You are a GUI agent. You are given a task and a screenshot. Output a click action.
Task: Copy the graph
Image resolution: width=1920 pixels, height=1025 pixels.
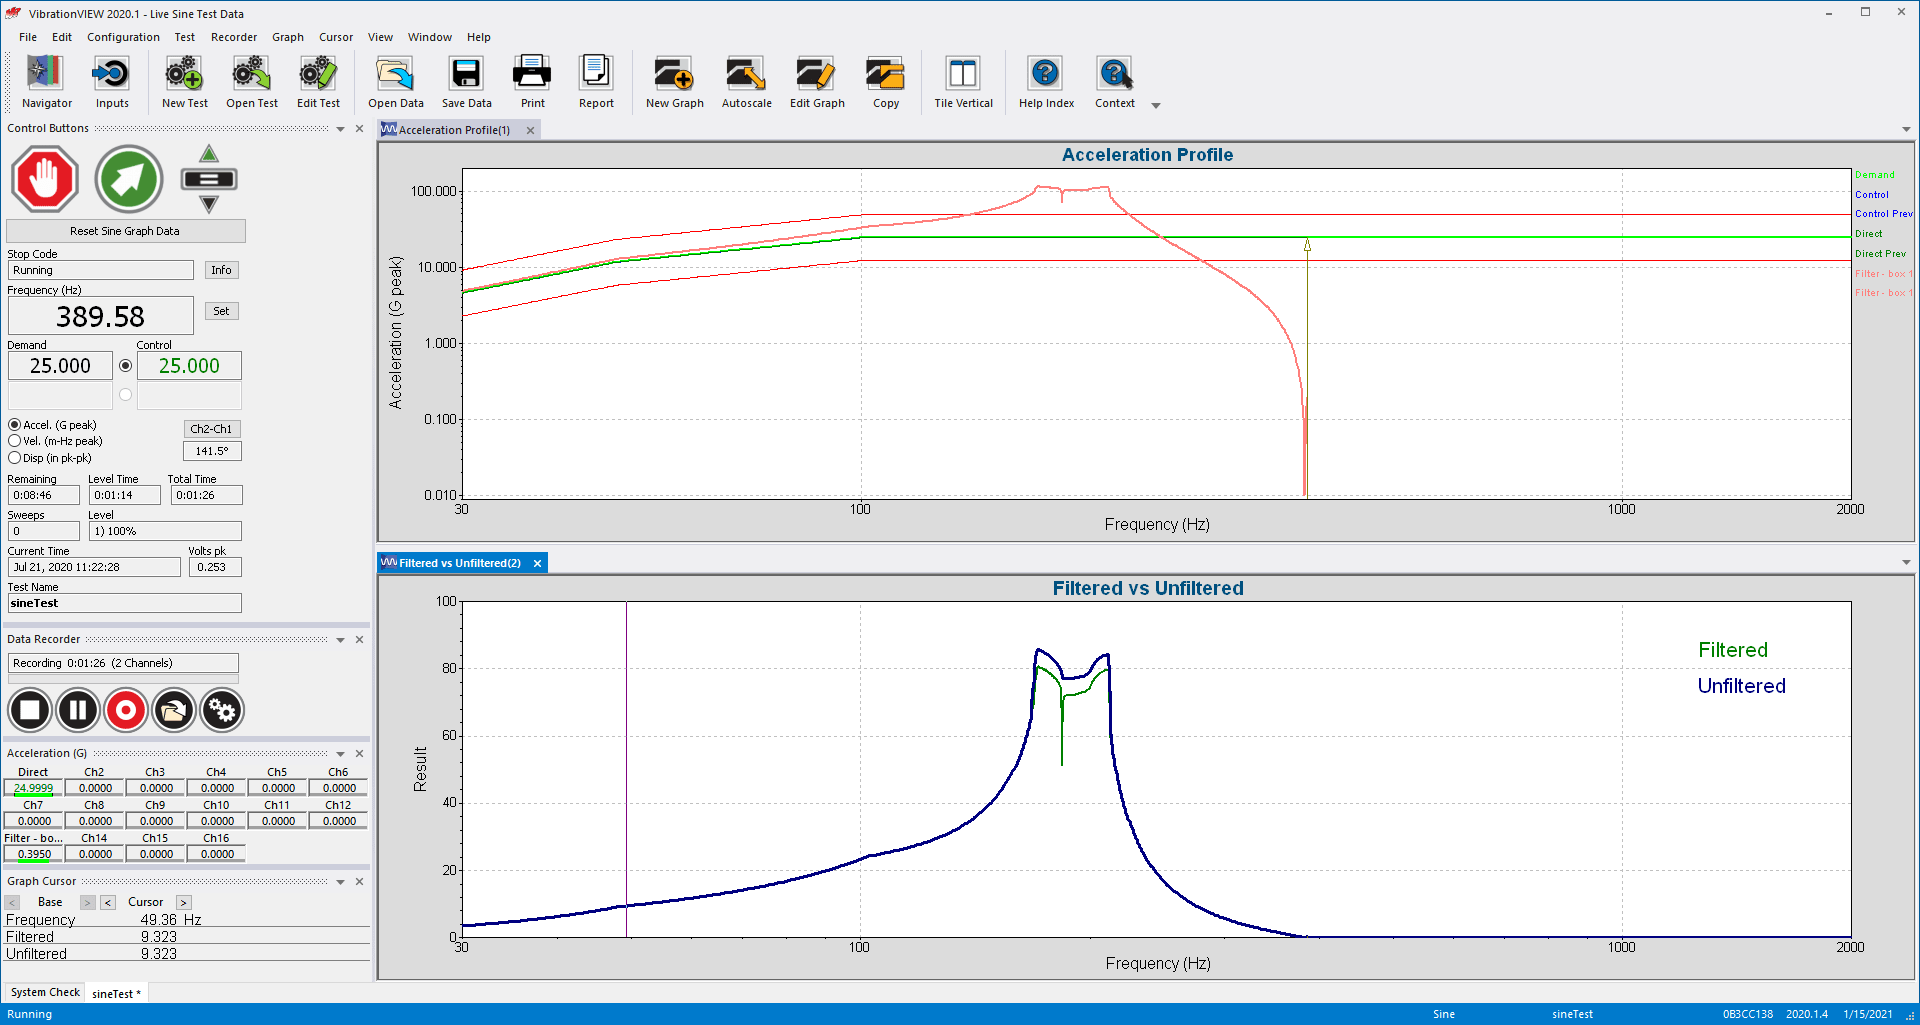(885, 82)
